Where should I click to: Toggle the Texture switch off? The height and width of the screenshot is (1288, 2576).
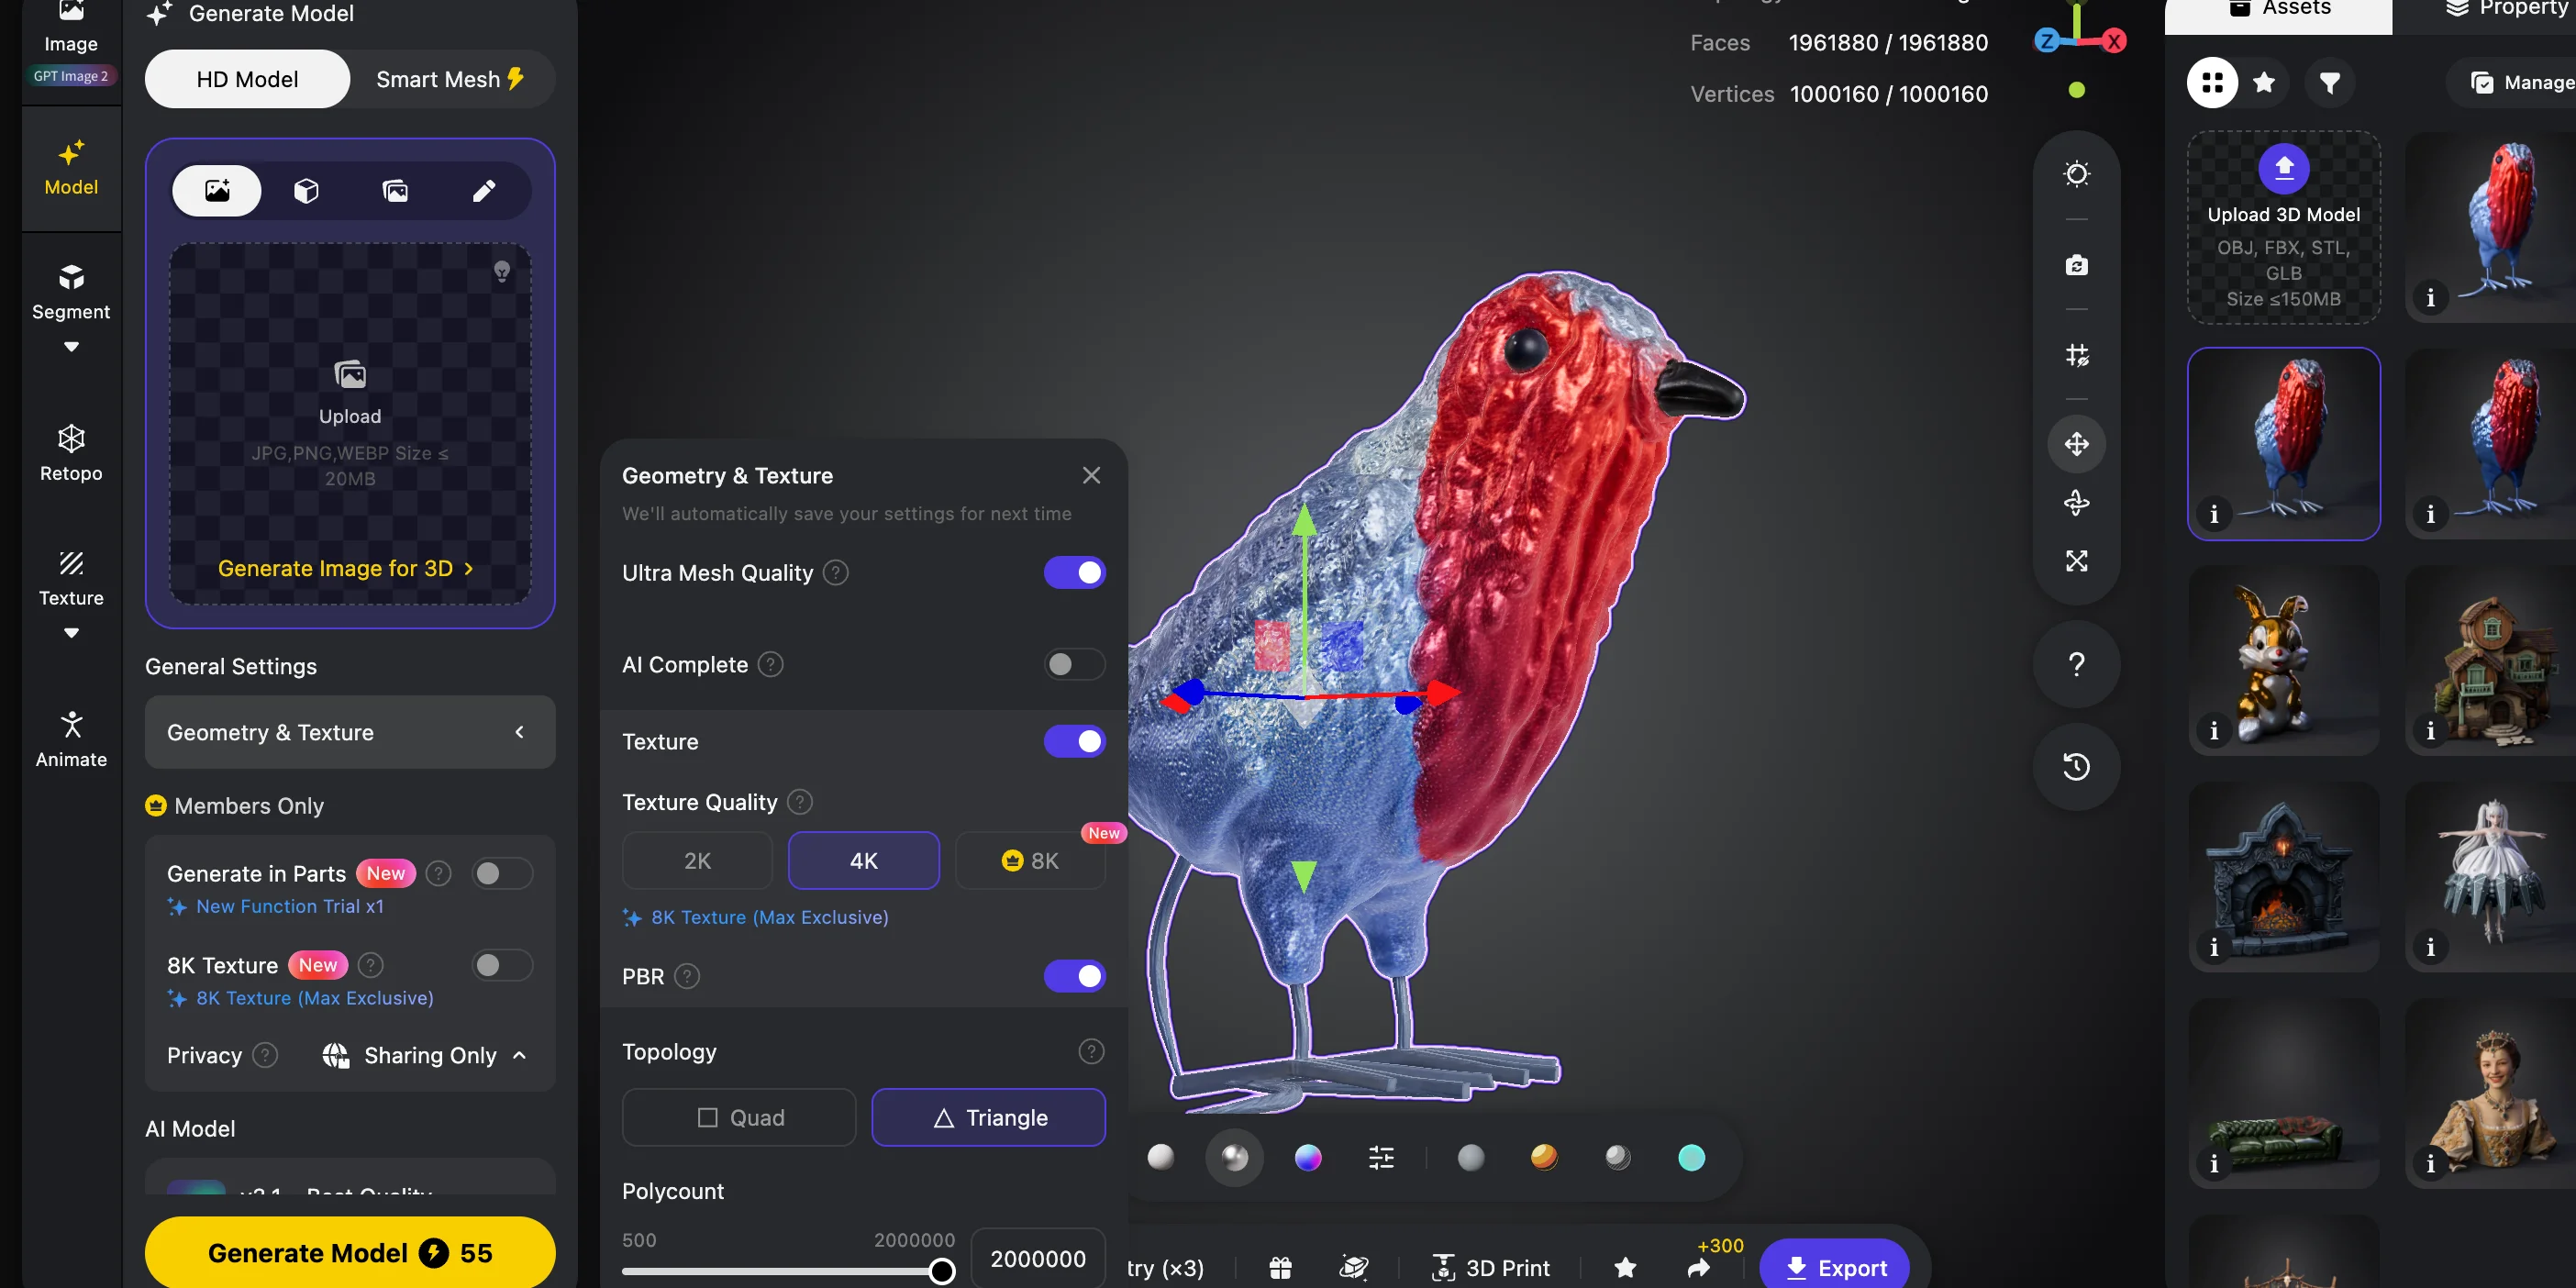point(1074,741)
